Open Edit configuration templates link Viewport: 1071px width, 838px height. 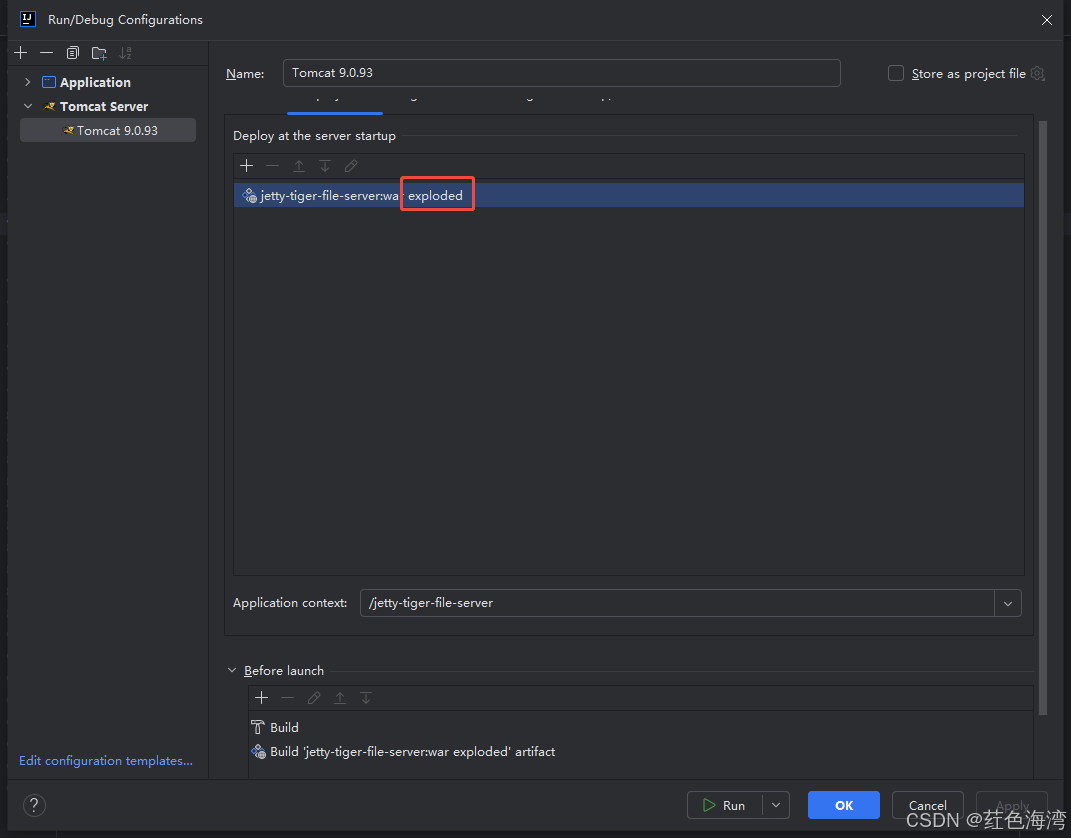106,760
